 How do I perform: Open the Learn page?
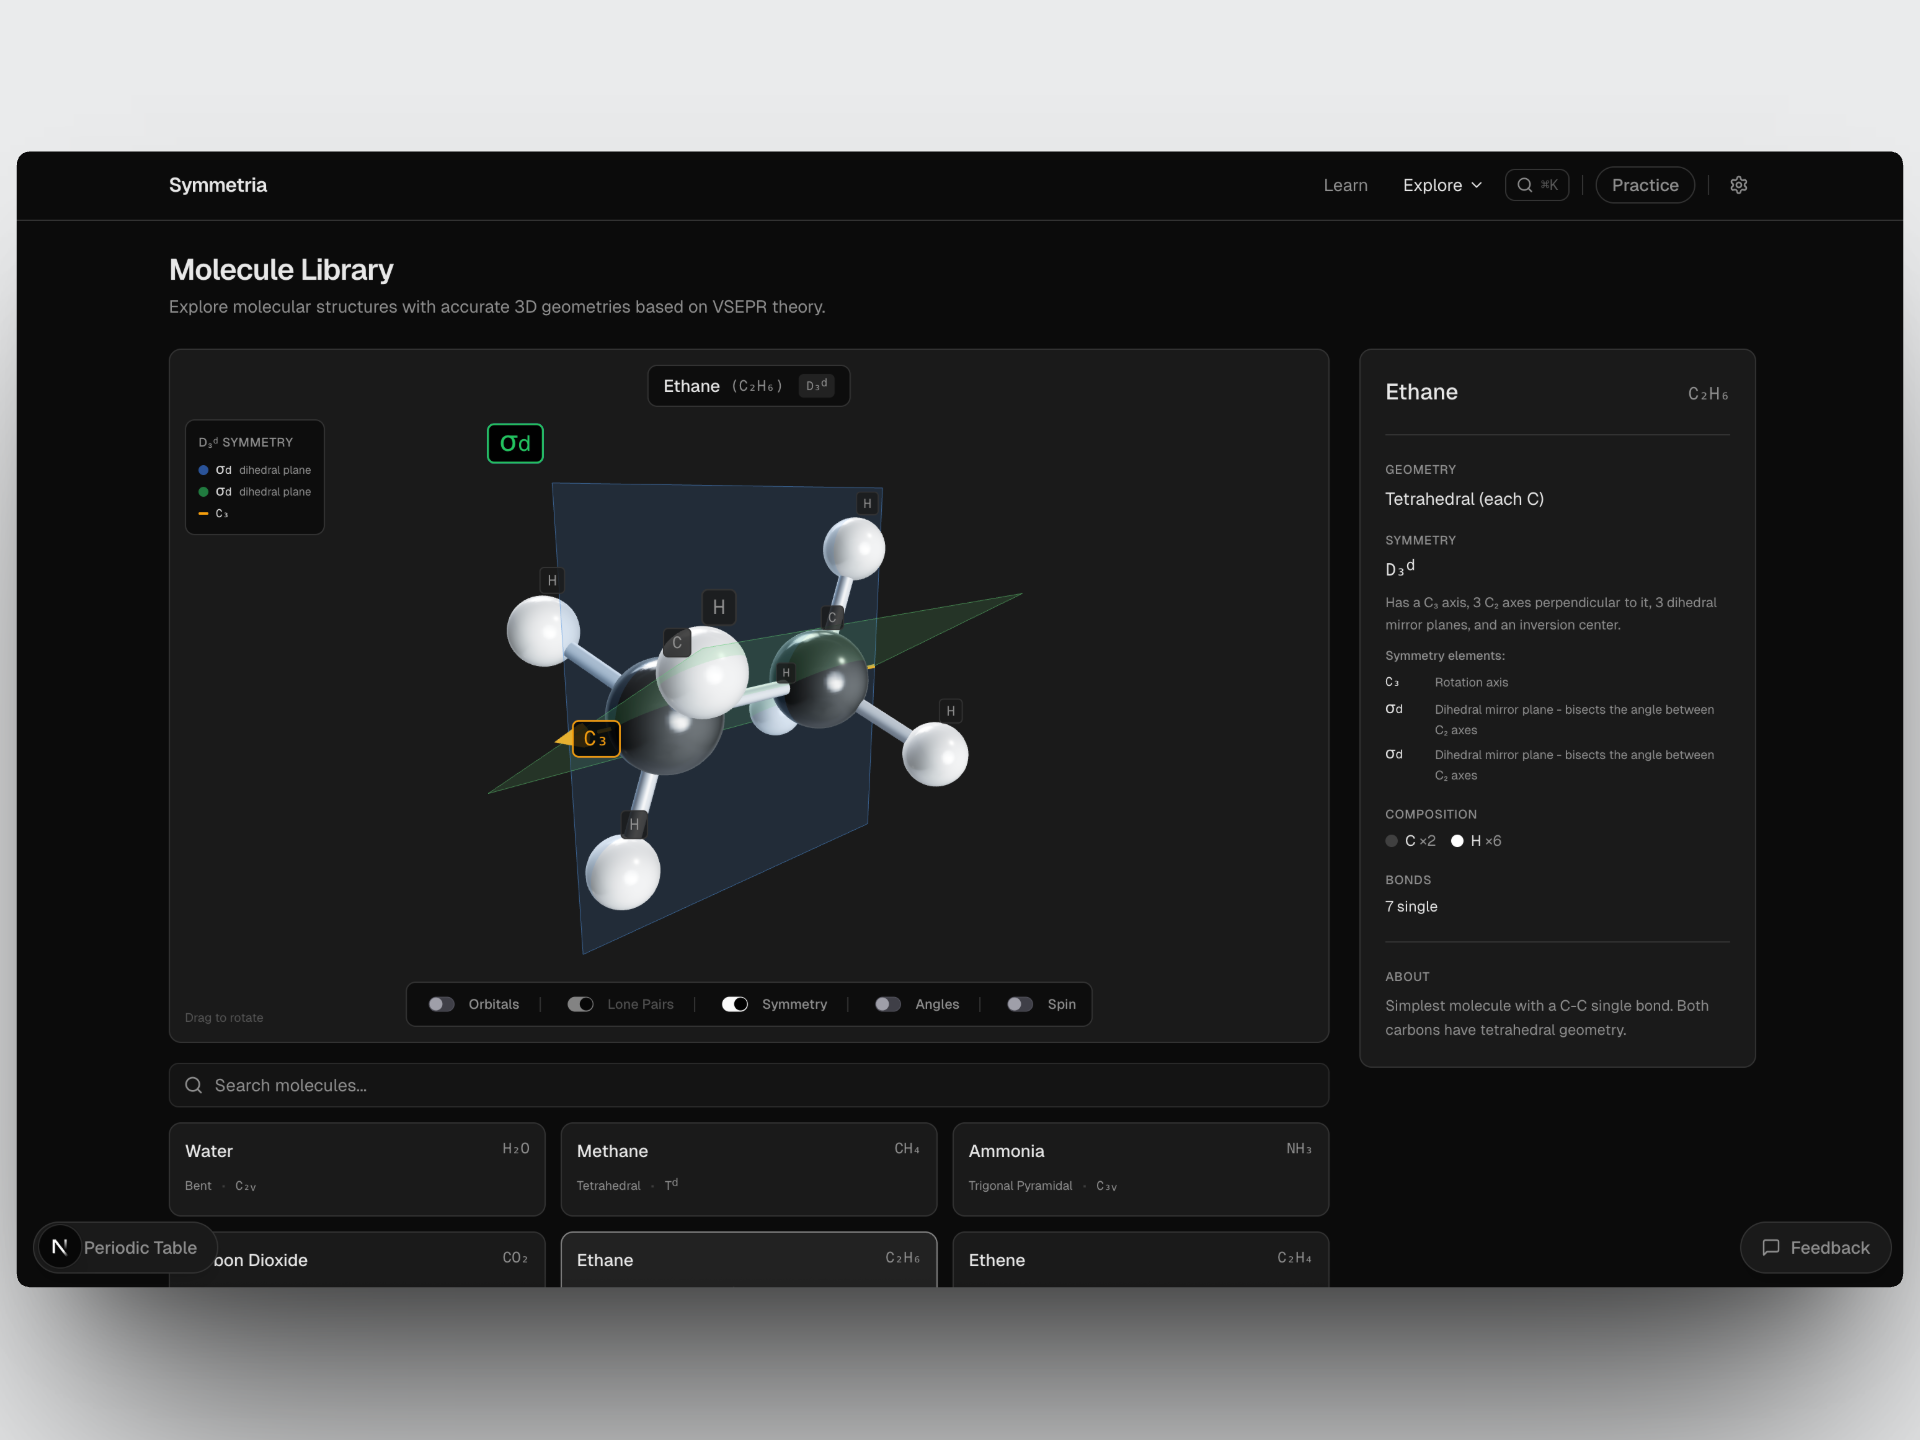1345,185
